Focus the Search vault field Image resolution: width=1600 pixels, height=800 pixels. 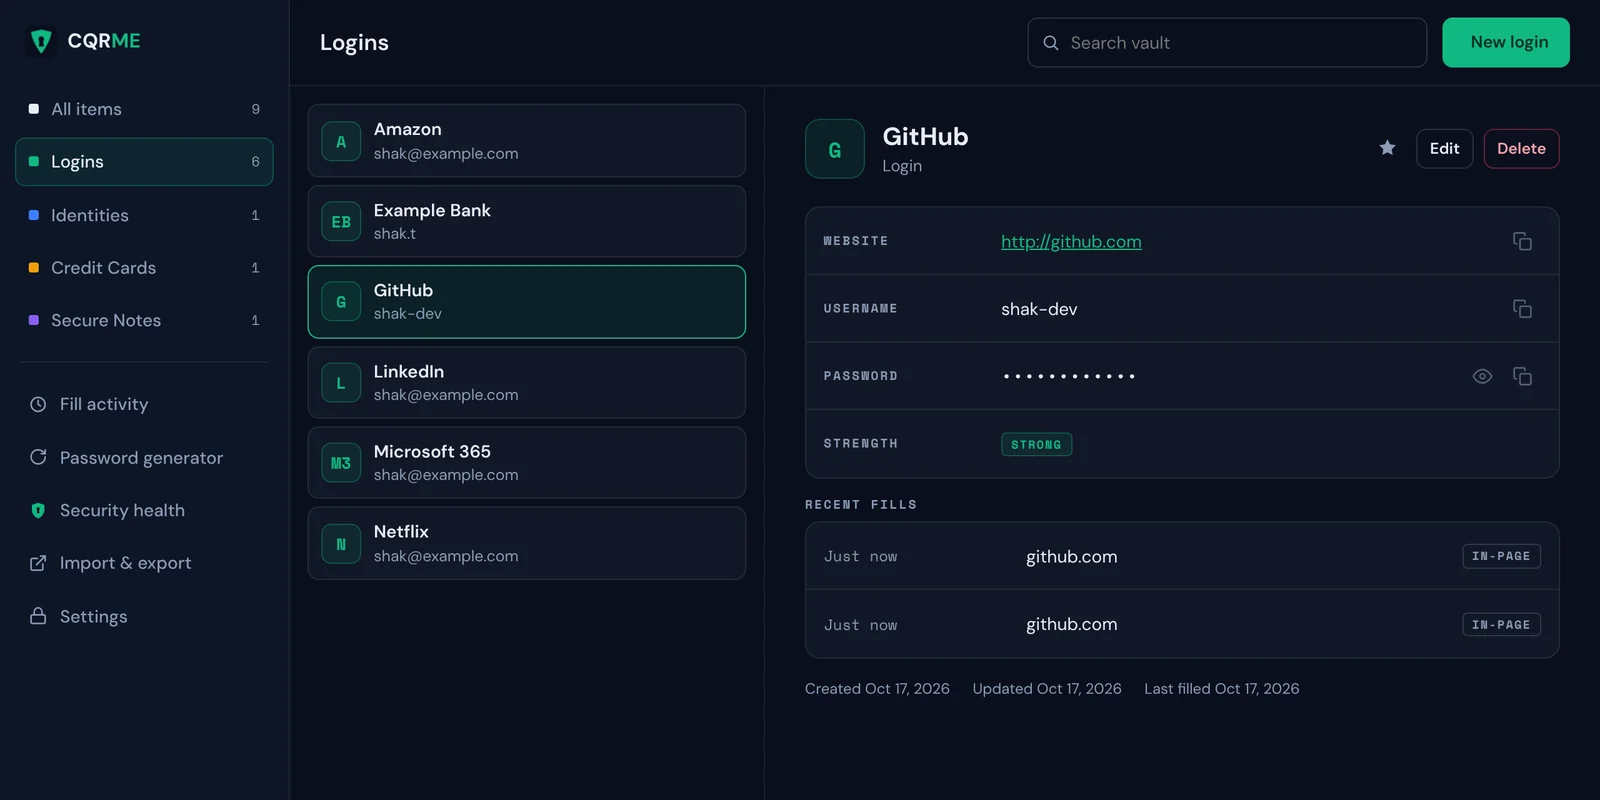(1227, 43)
